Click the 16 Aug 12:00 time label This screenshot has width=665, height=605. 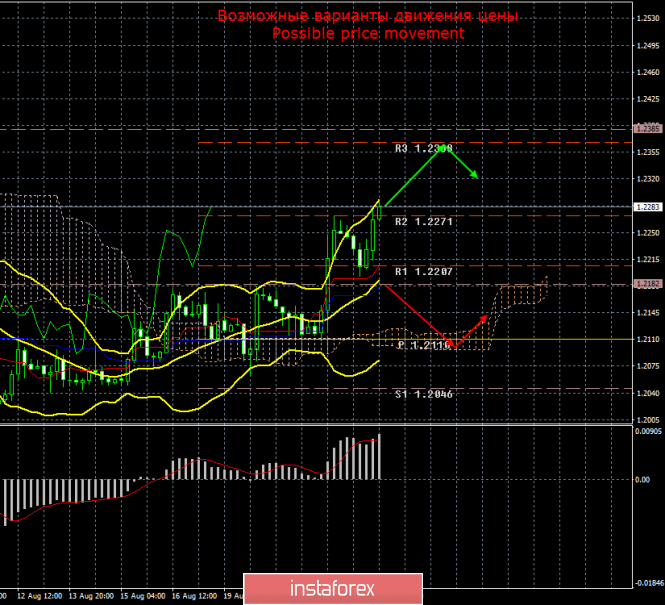coord(195,596)
